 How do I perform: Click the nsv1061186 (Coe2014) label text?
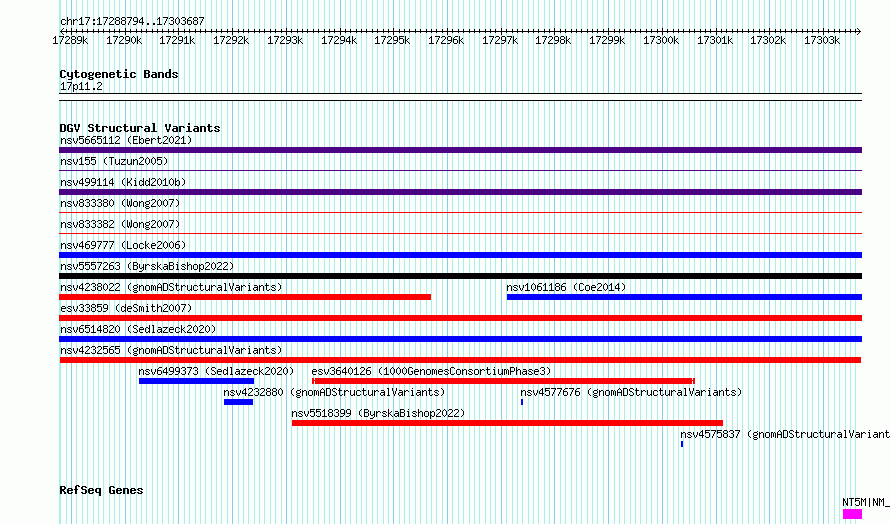[x=566, y=287]
